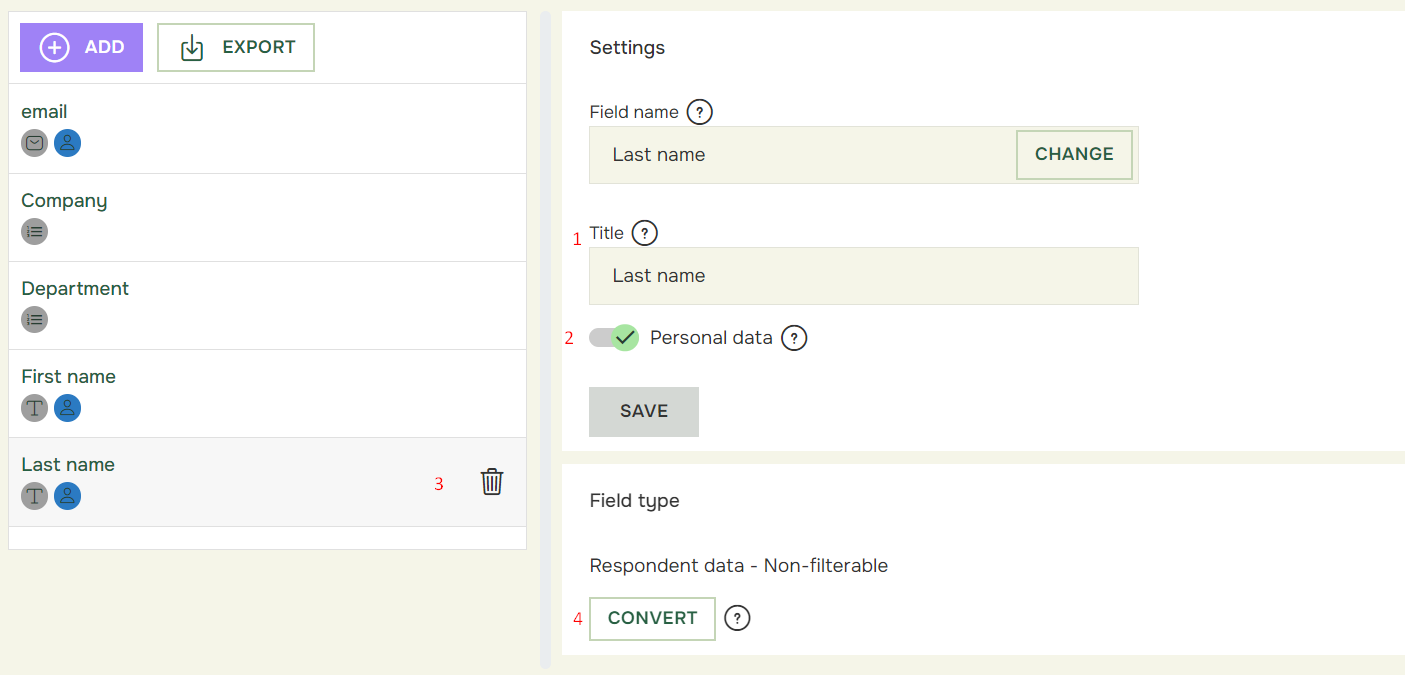Delete the Last name field via trash icon
The image size is (1405, 675).
(x=492, y=482)
